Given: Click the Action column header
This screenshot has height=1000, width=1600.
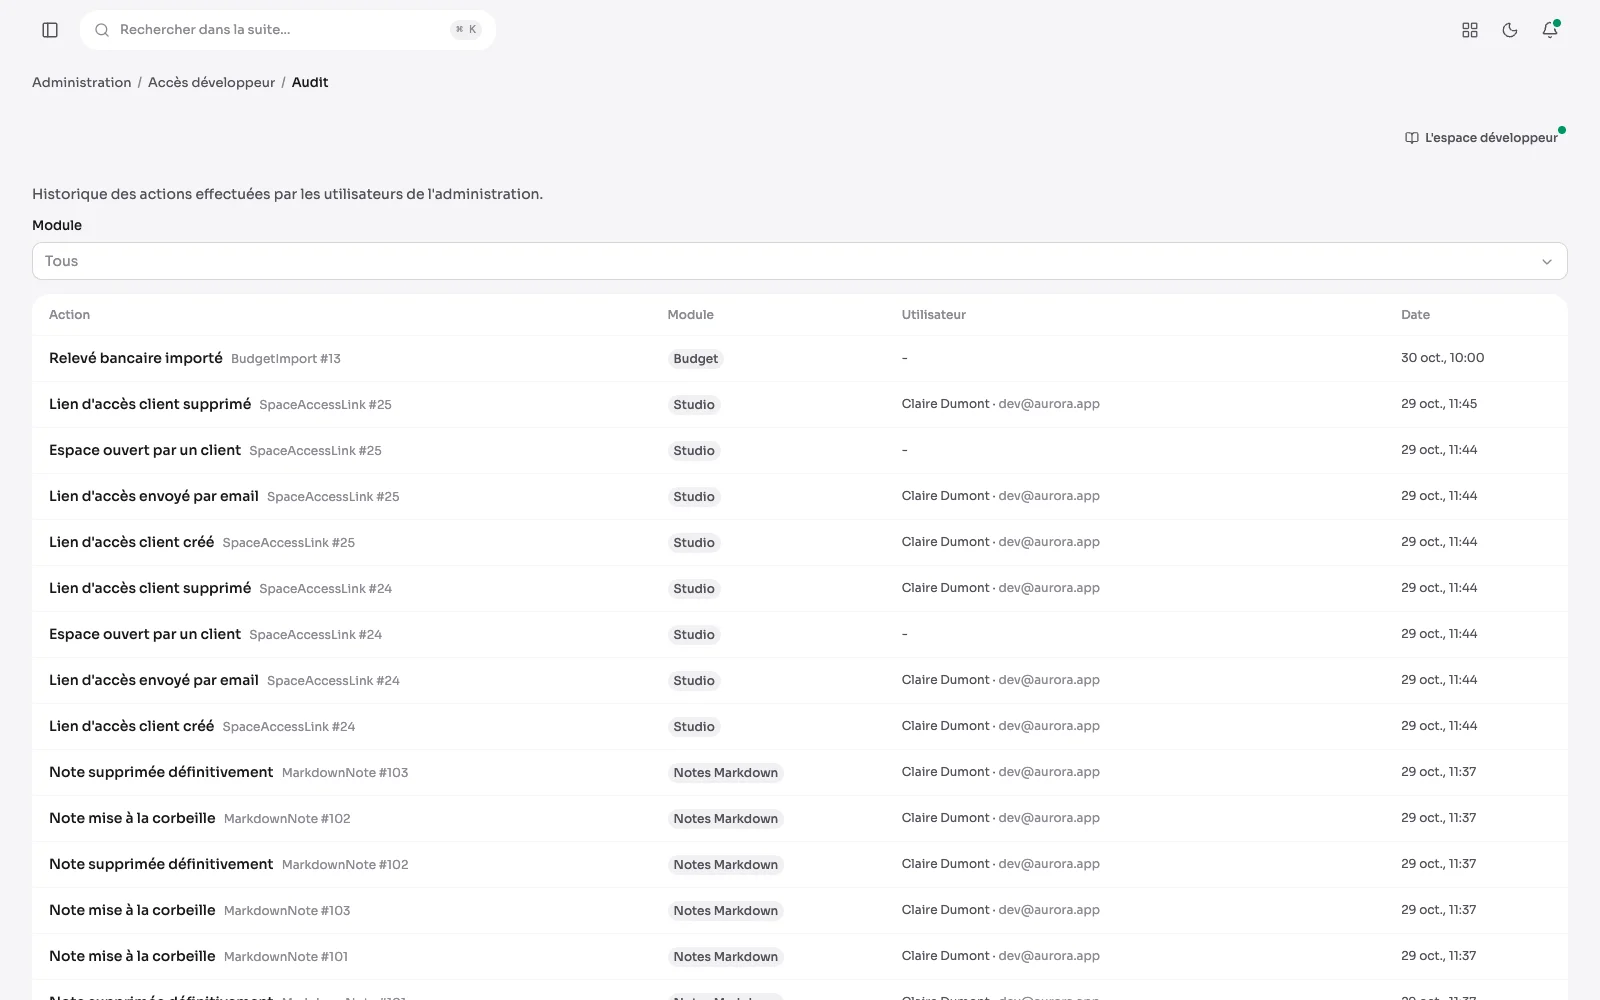Looking at the screenshot, I should tap(69, 315).
